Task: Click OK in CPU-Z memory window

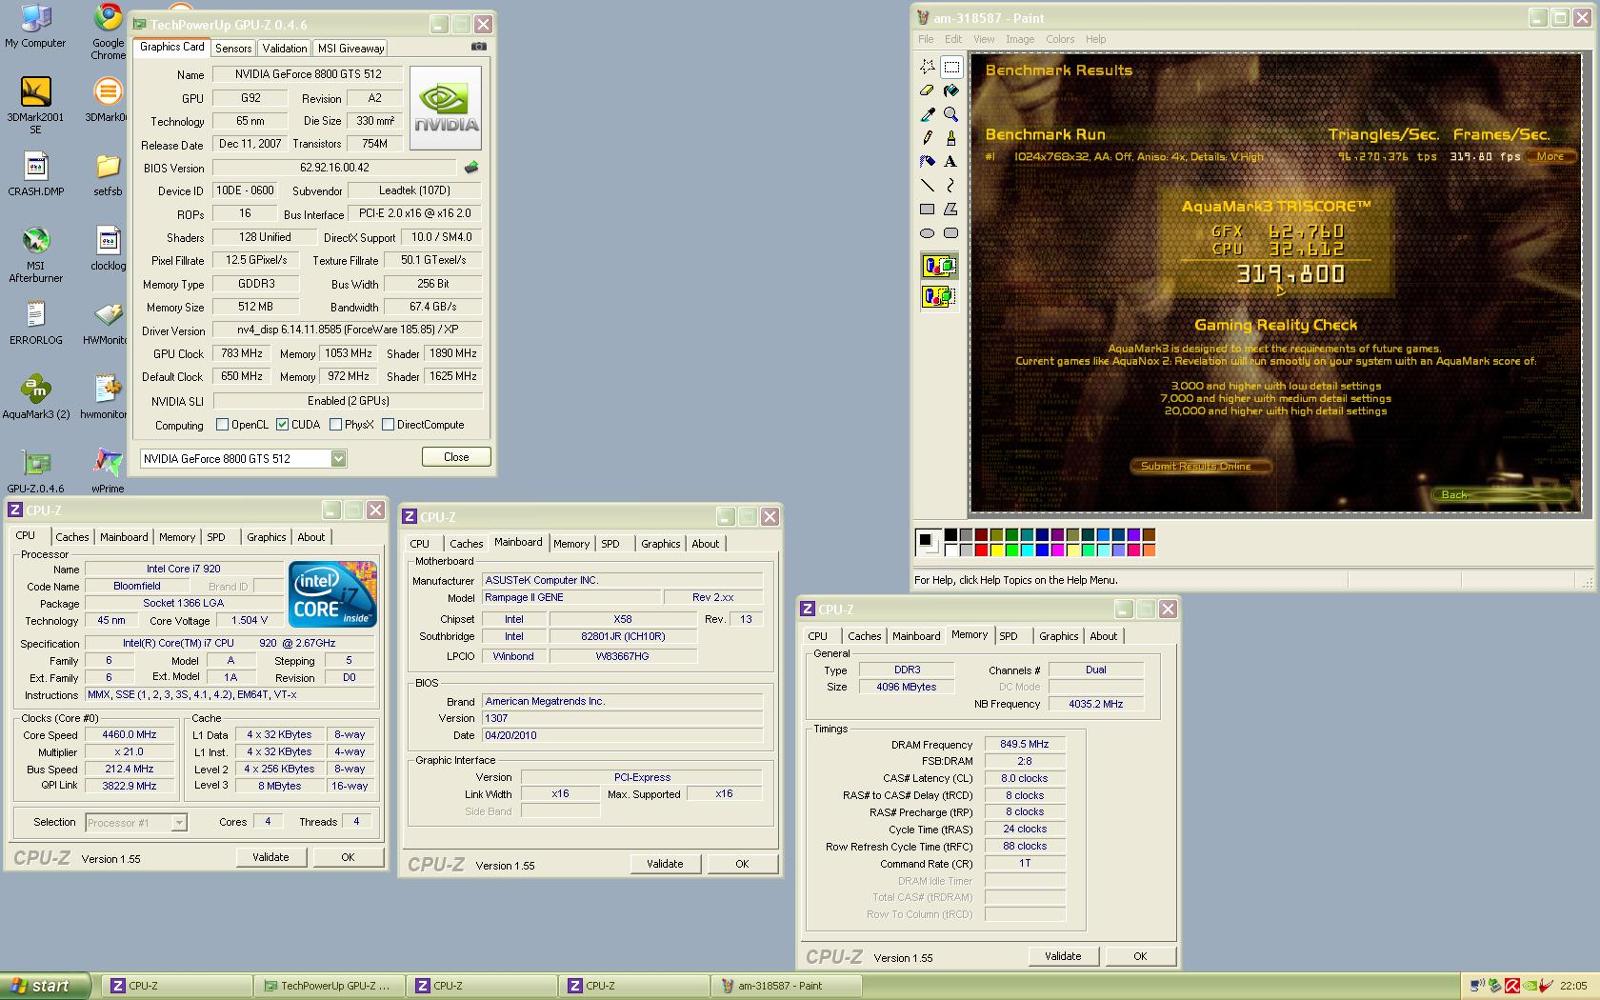Action: (x=1140, y=956)
